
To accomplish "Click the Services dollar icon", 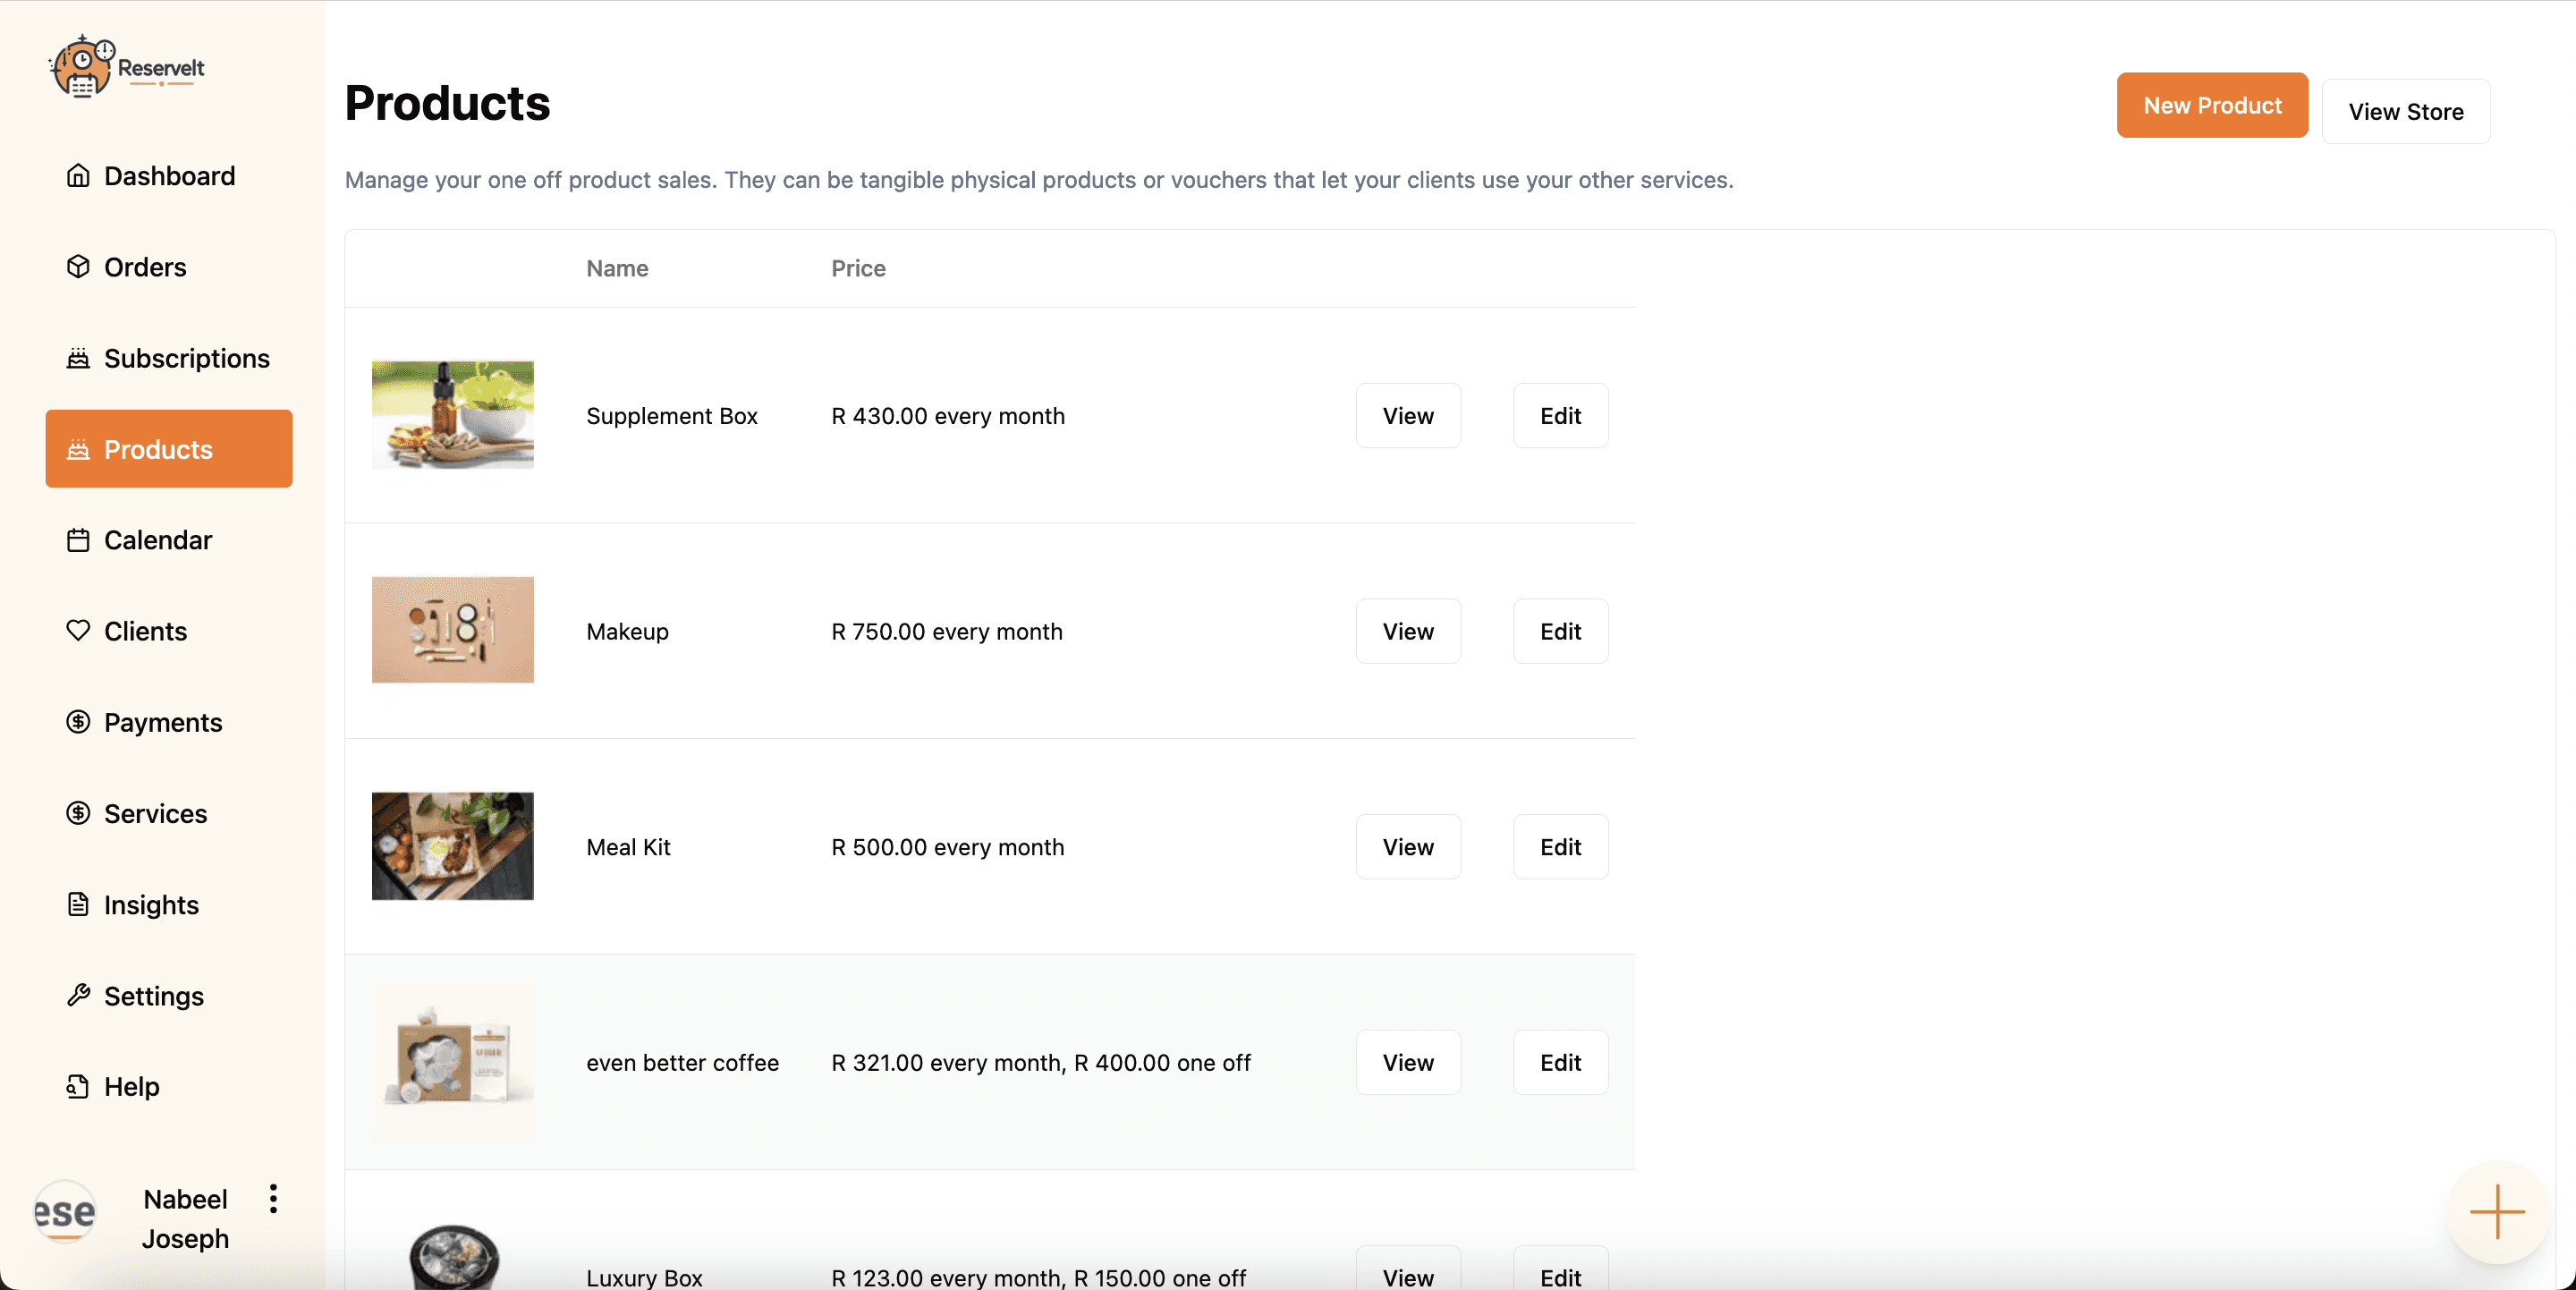I will point(78,813).
